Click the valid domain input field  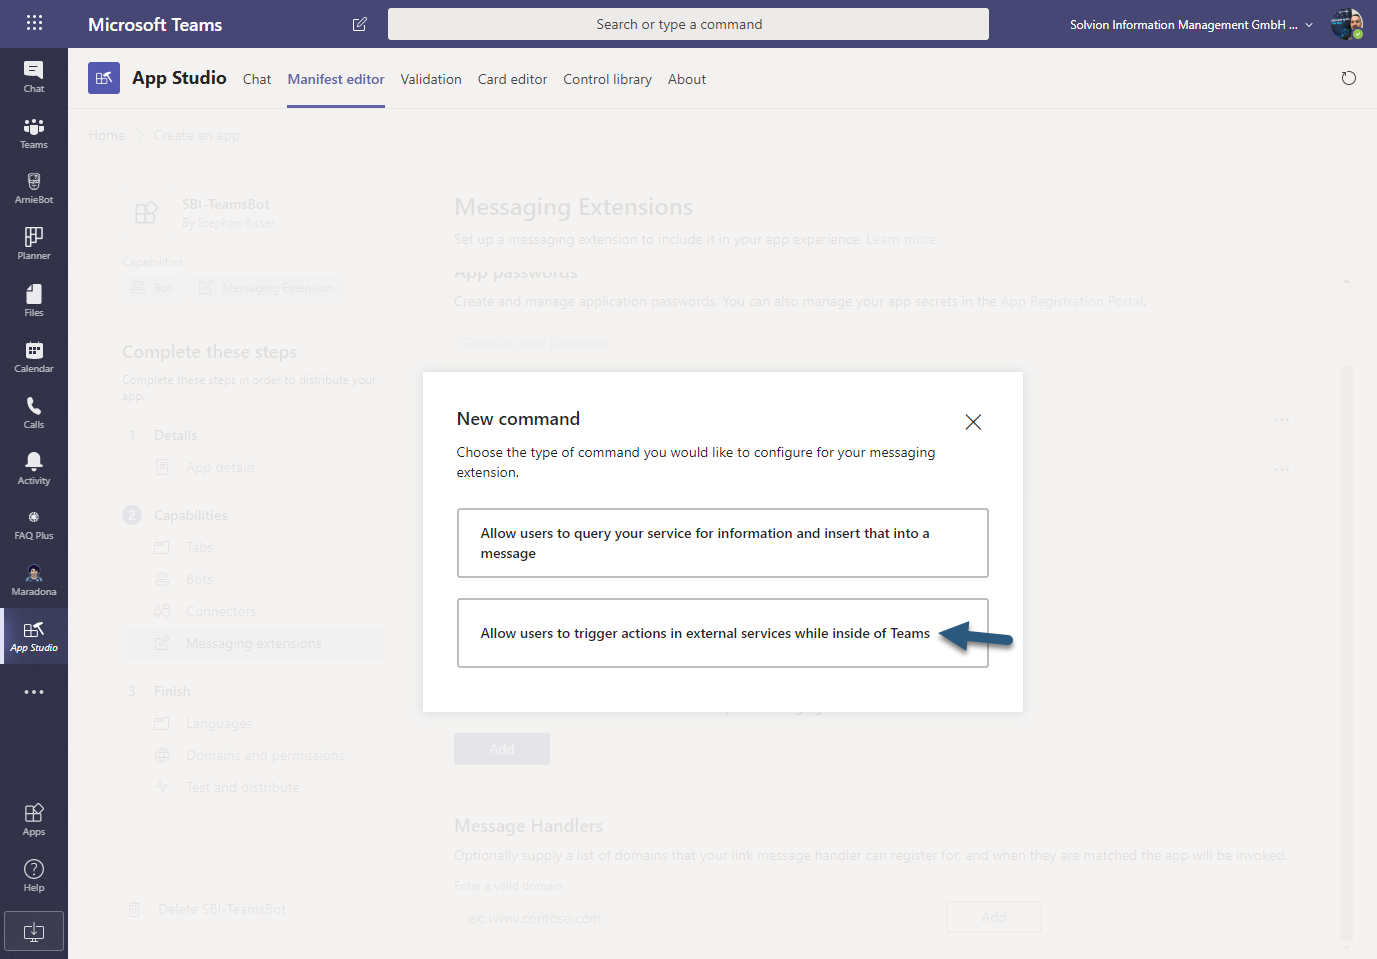pyautogui.click(x=694, y=918)
